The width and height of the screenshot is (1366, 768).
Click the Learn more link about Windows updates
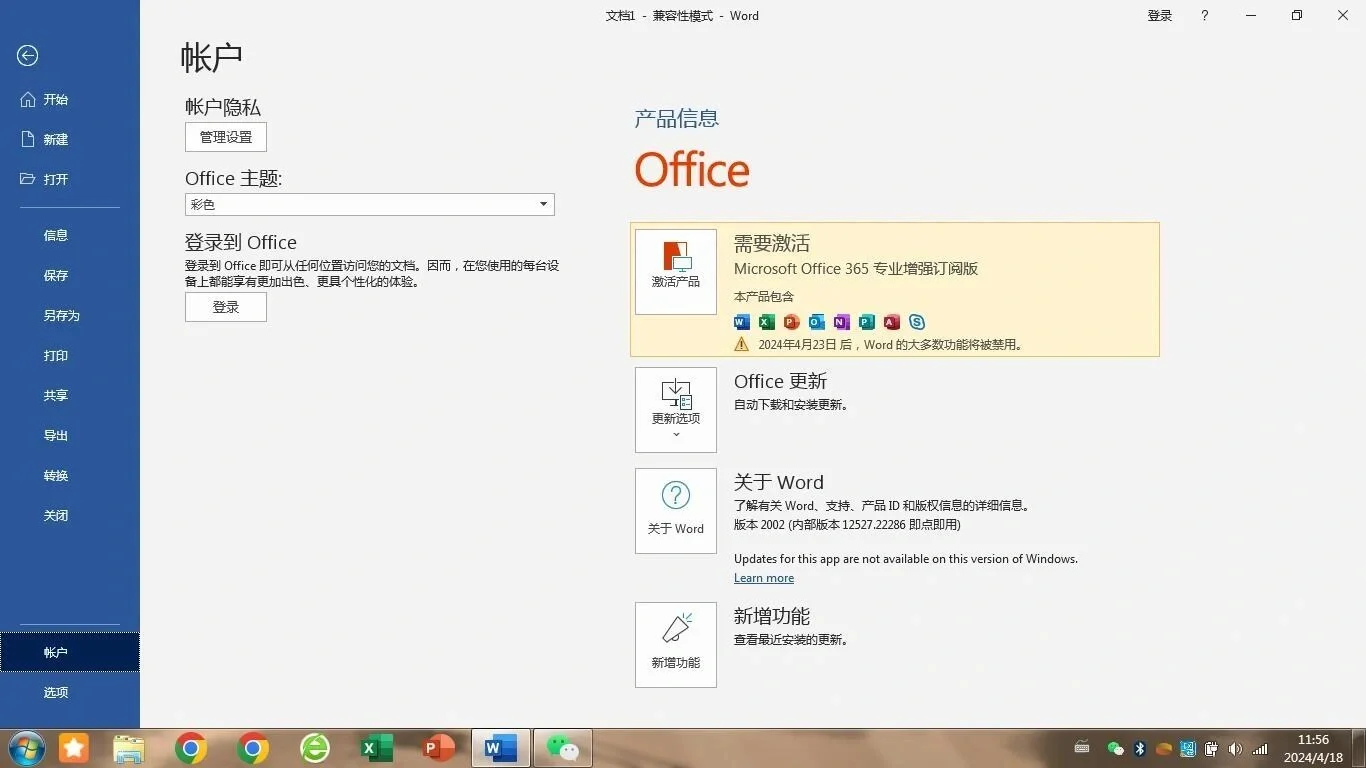[763, 577]
